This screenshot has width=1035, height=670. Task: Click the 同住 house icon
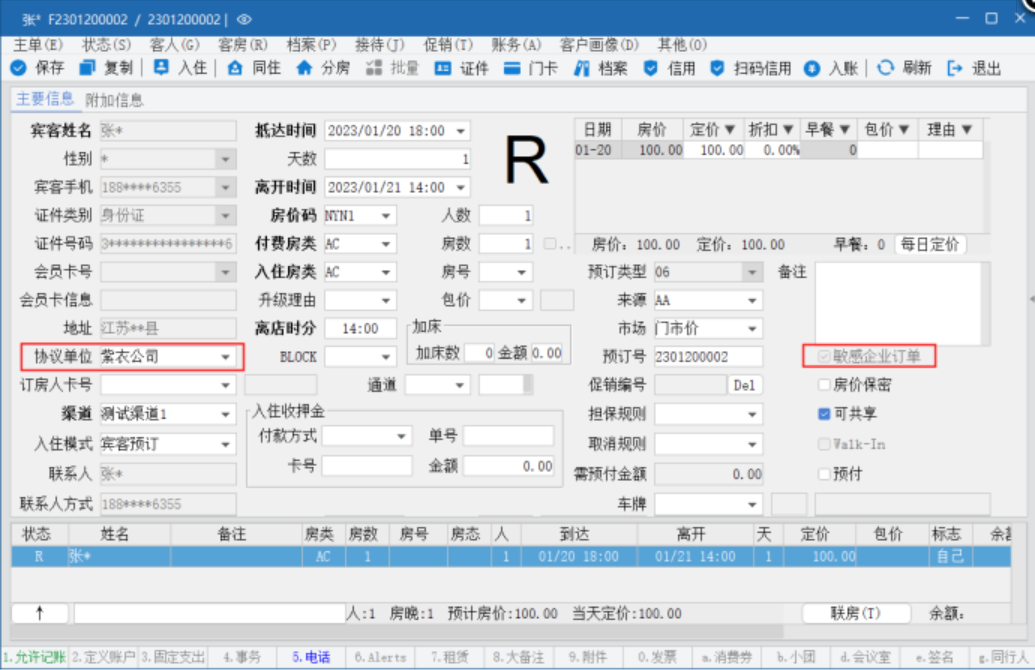point(235,68)
